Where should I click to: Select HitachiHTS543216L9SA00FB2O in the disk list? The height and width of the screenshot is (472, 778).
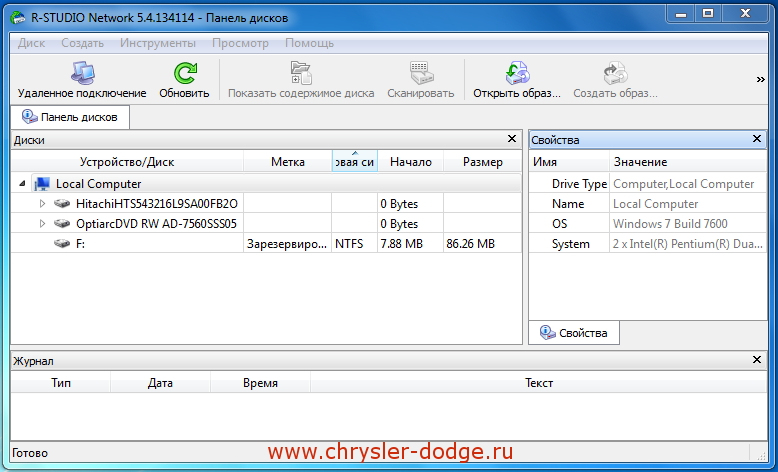click(x=157, y=204)
